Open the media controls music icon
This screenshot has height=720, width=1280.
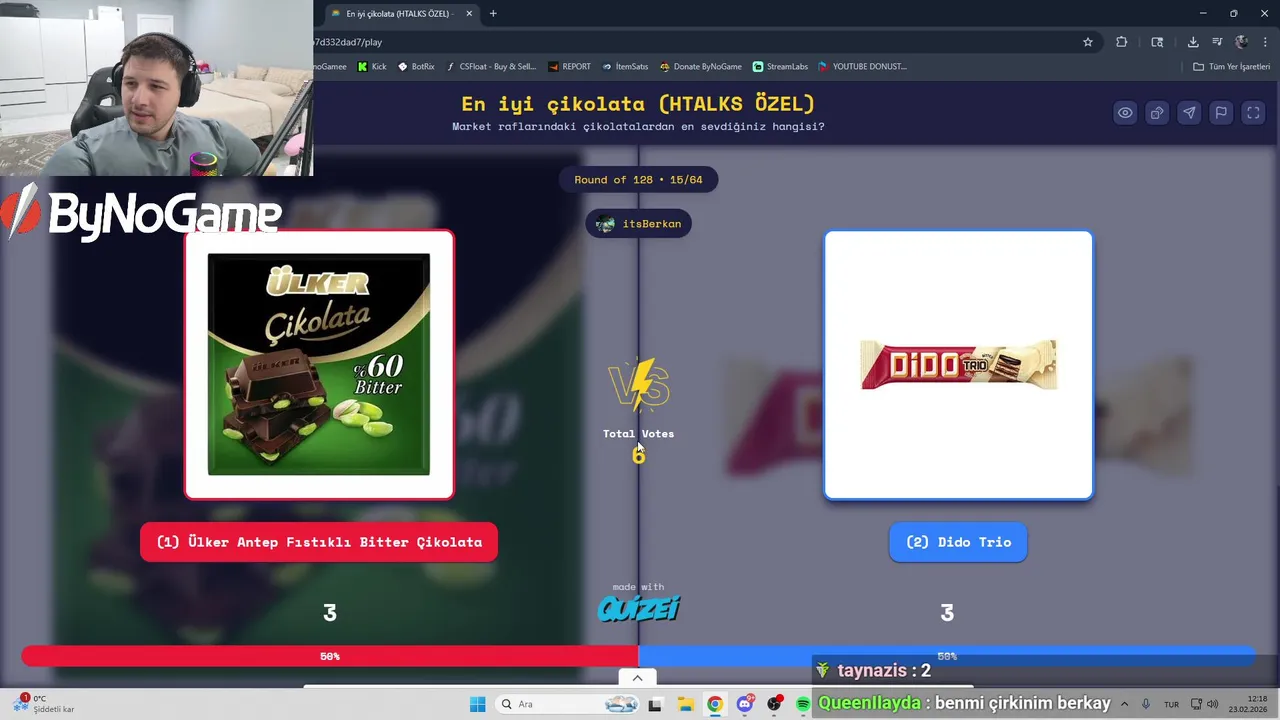coord(1217,42)
